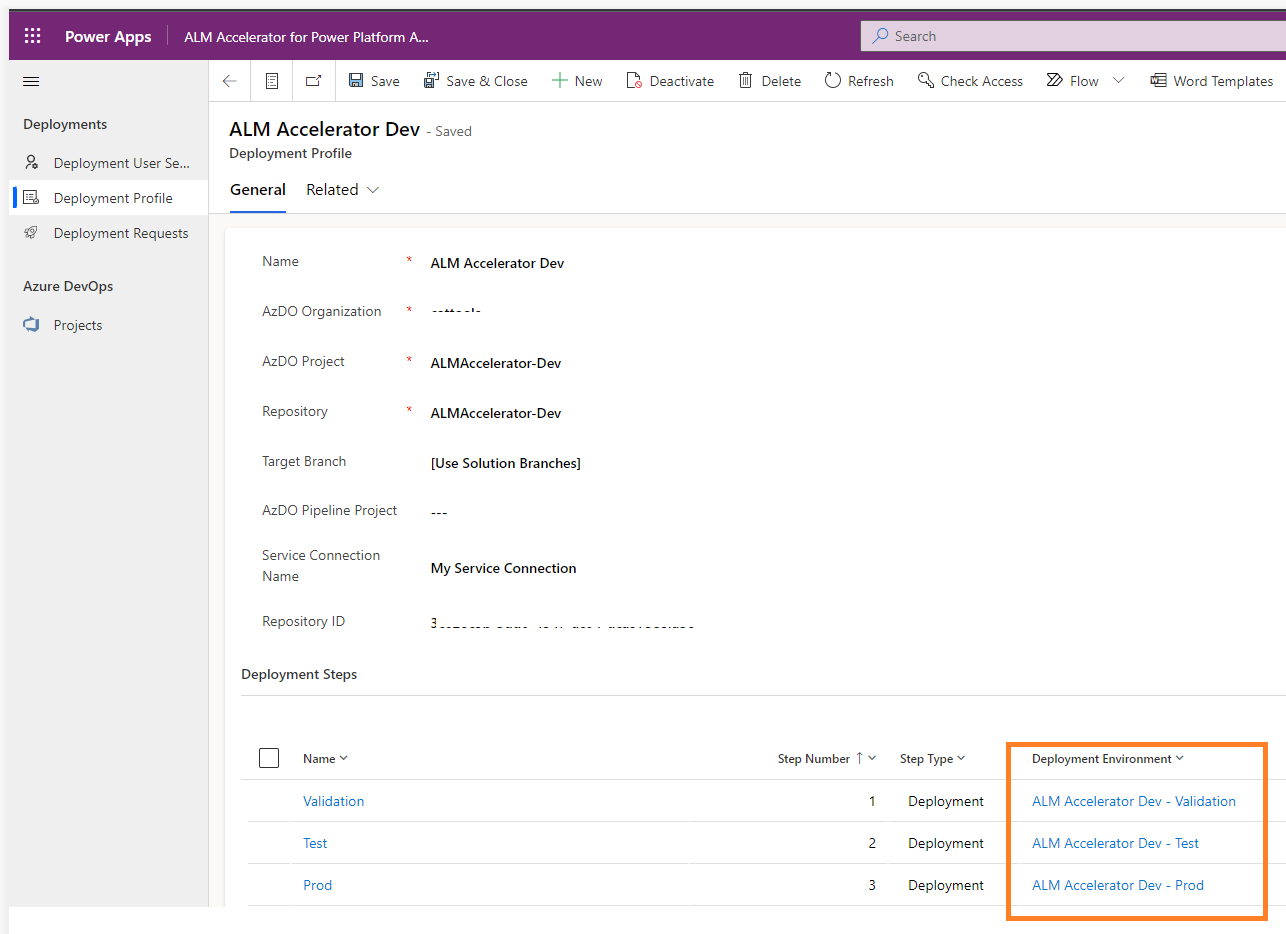Open ALM Accelerator Dev - Prod environment link

[x=1117, y=885]
